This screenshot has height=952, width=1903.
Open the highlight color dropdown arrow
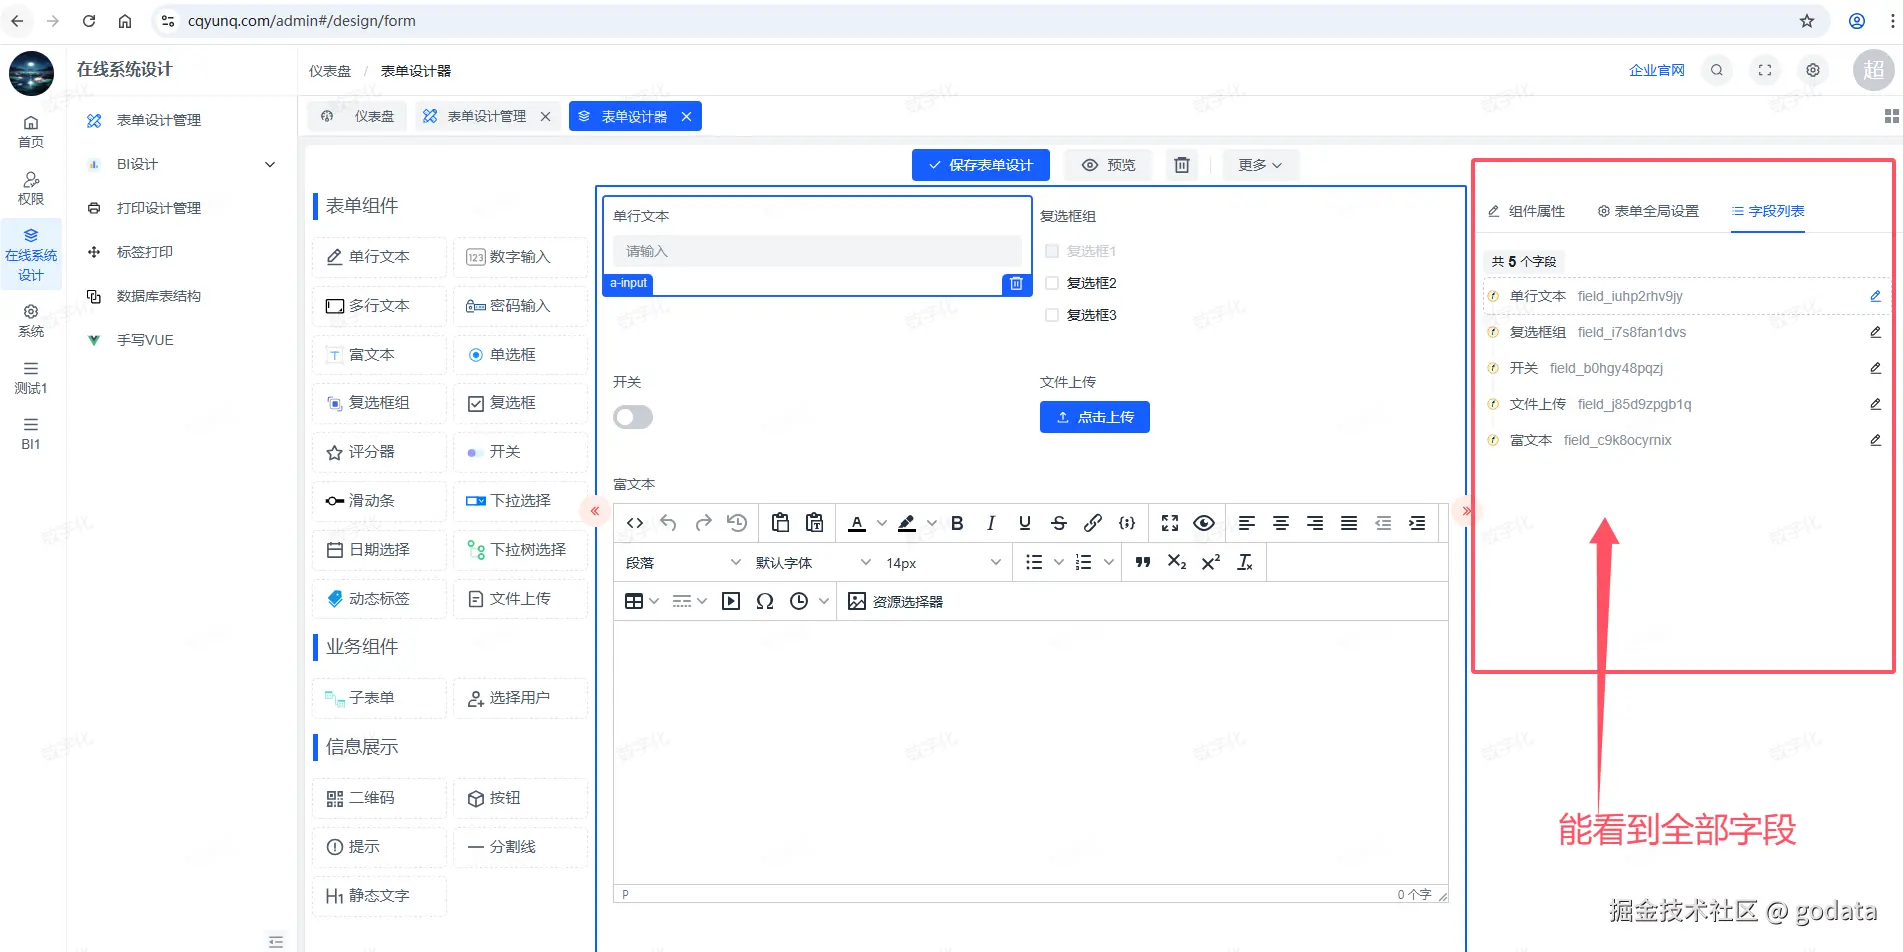pyautogui.click(x=932, y=523)
